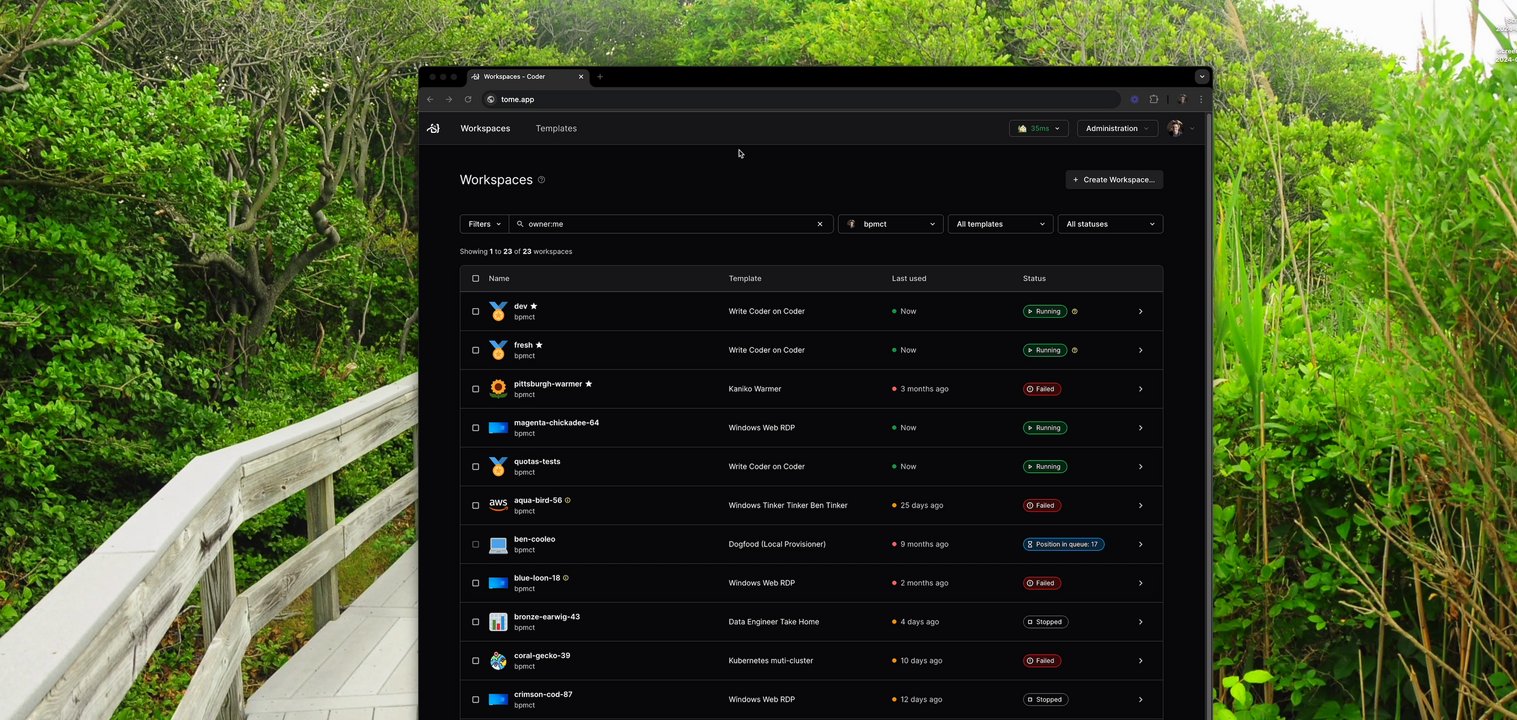Check the box for pittsburgh-warmer
Screen dimensions: 1517x720
pos(475,389)
